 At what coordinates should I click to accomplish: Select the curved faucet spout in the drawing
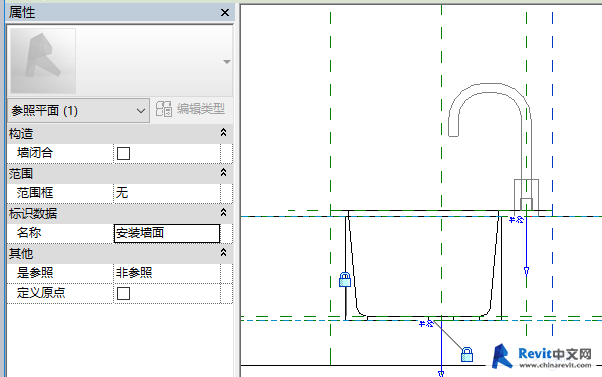tap(490, 109)
